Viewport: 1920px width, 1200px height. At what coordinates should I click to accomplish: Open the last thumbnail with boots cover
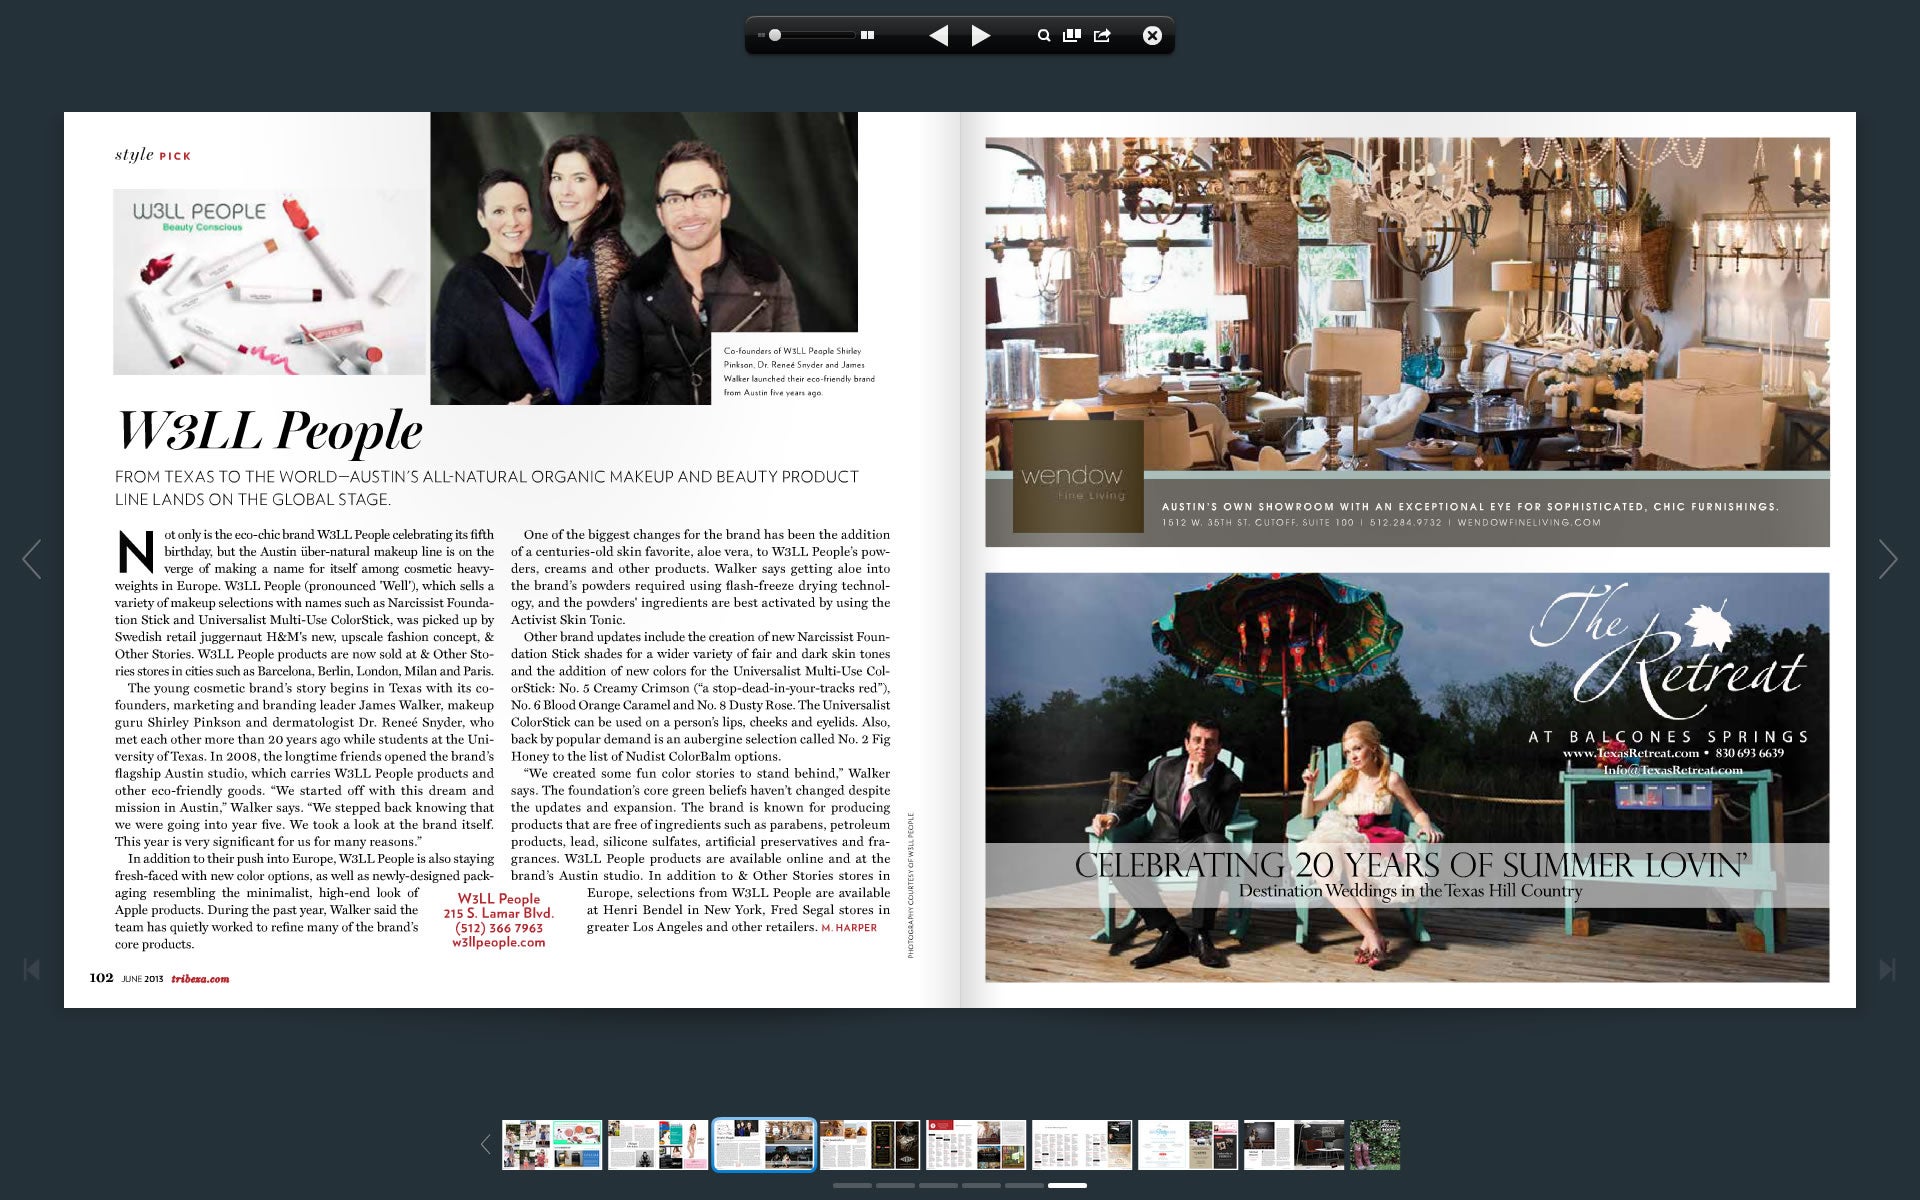[x=1375, y=1145]
